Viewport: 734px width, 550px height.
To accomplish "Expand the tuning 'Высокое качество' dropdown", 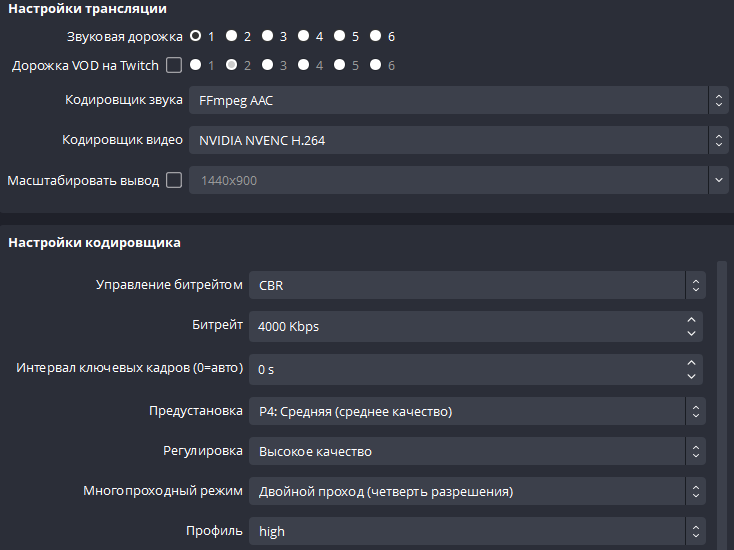I will 475,451.
